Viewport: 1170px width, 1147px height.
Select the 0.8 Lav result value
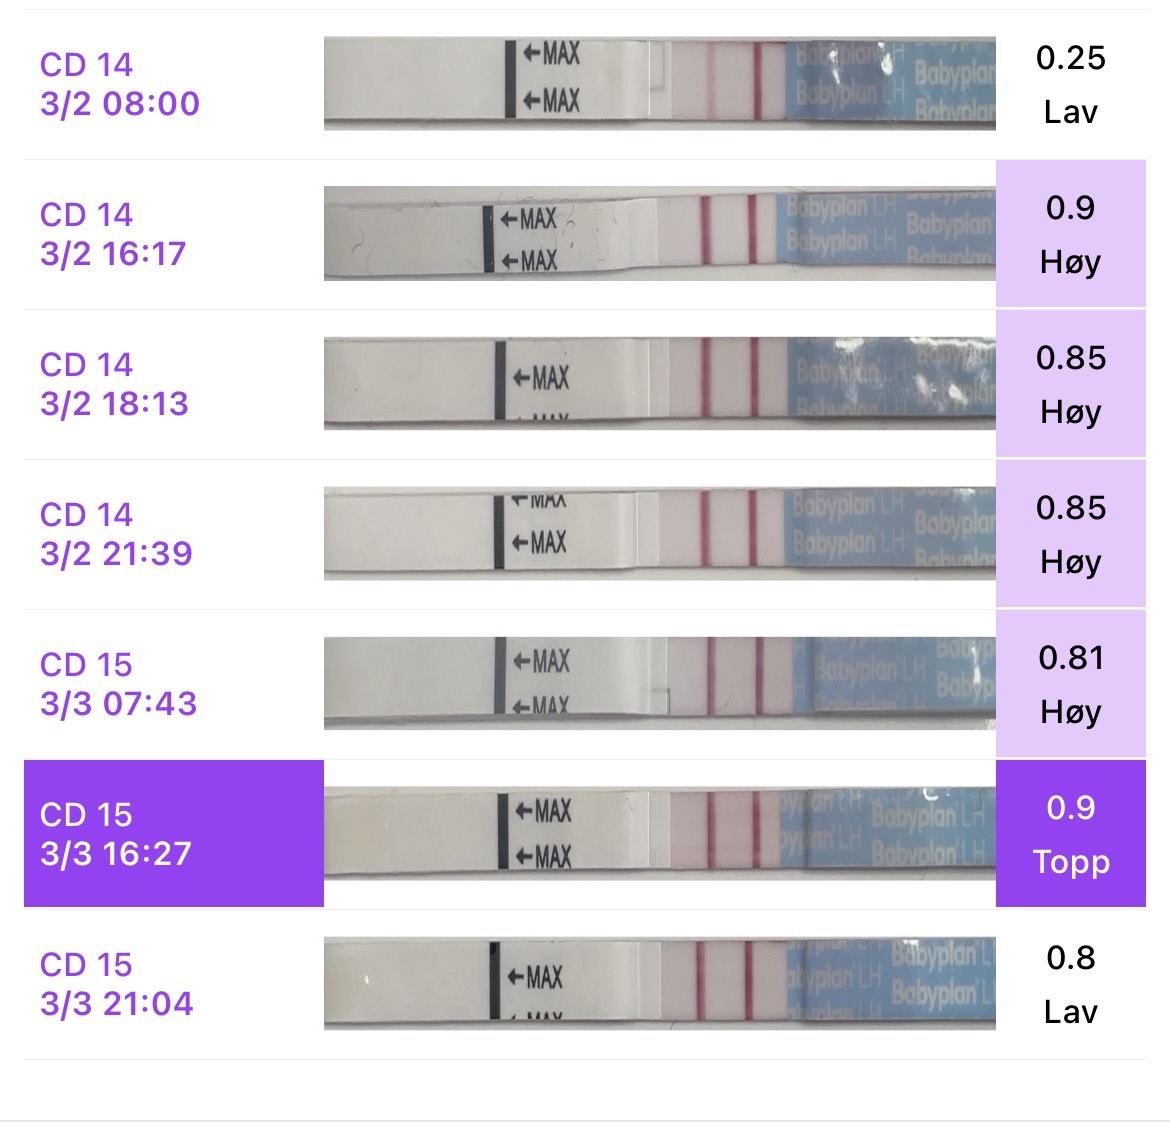click(1070, 984)
